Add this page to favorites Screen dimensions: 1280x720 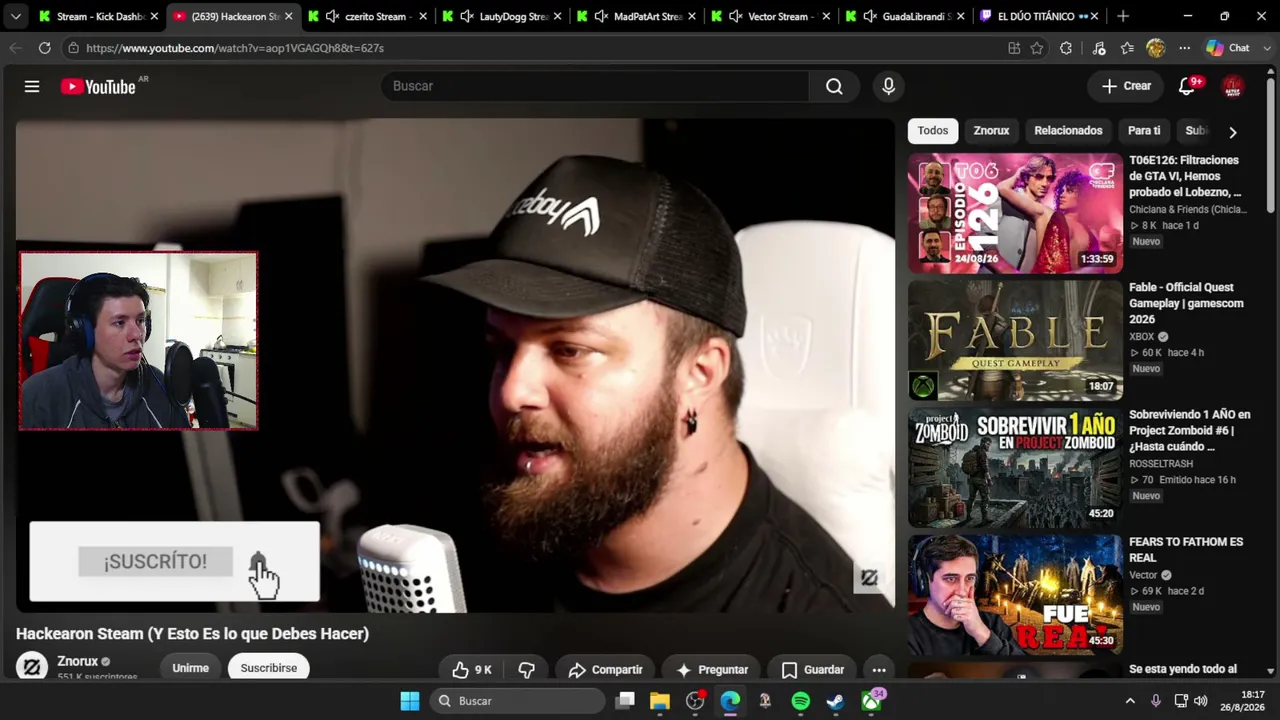point(1037,48)
